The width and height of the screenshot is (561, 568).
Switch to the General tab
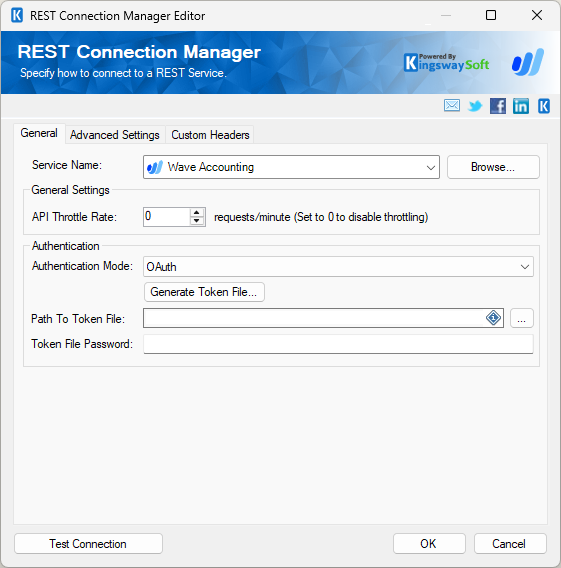pos(39,133)
